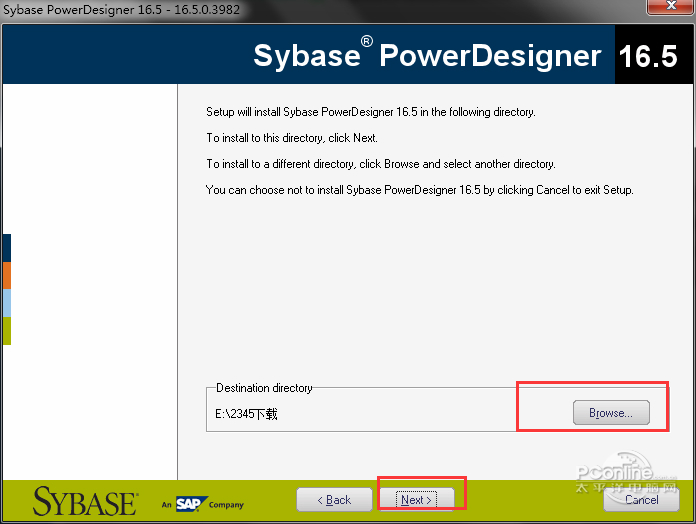Click the SAP logo in the footer
Screen dimensions: 696x524
click(191, 504)
